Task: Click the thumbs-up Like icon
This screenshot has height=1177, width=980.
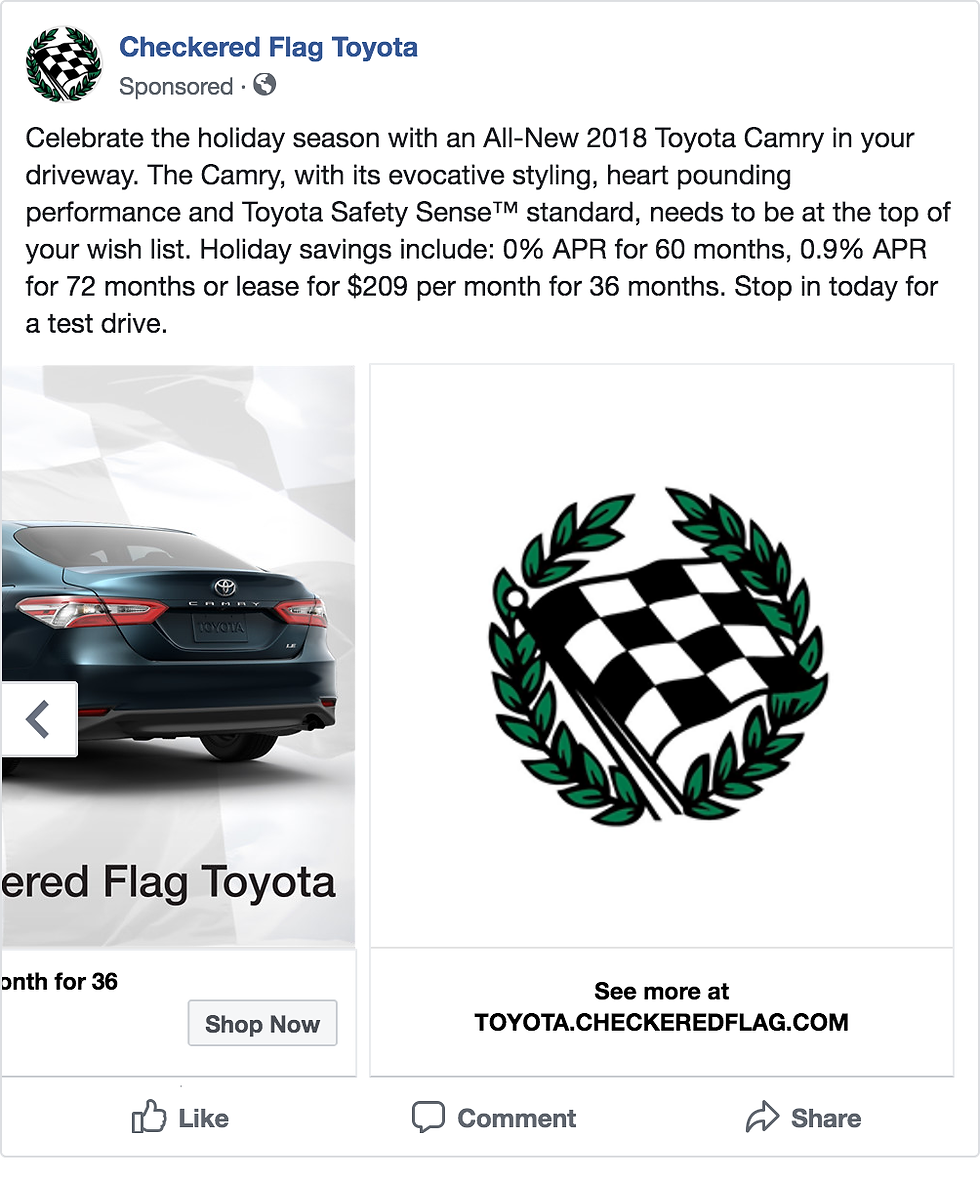Action: click(x=148, y=1118)
